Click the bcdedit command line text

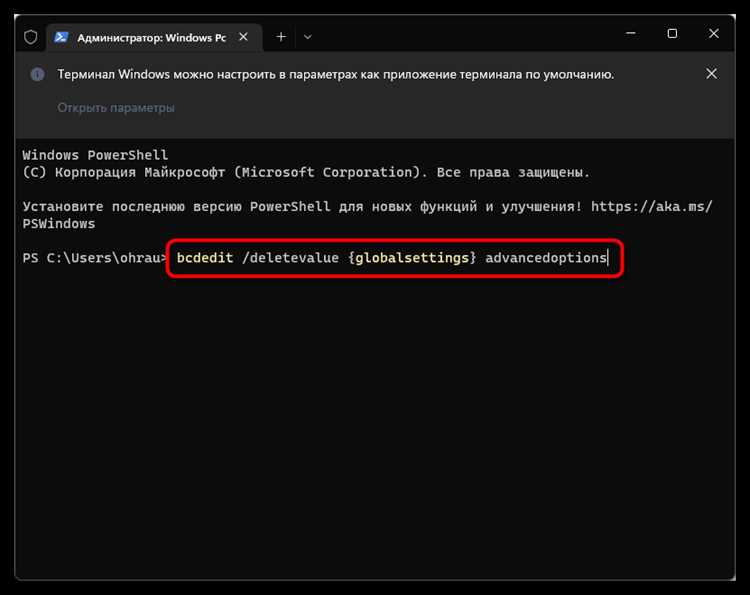392,258
